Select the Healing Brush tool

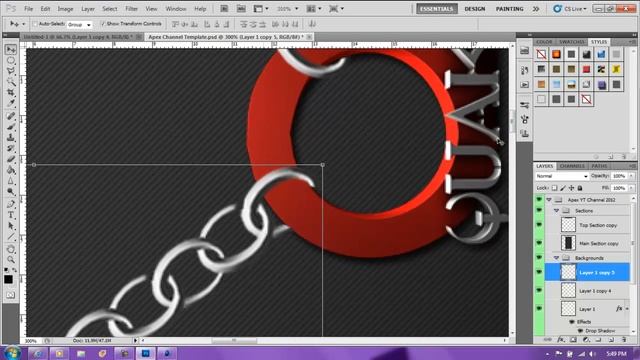11,116
